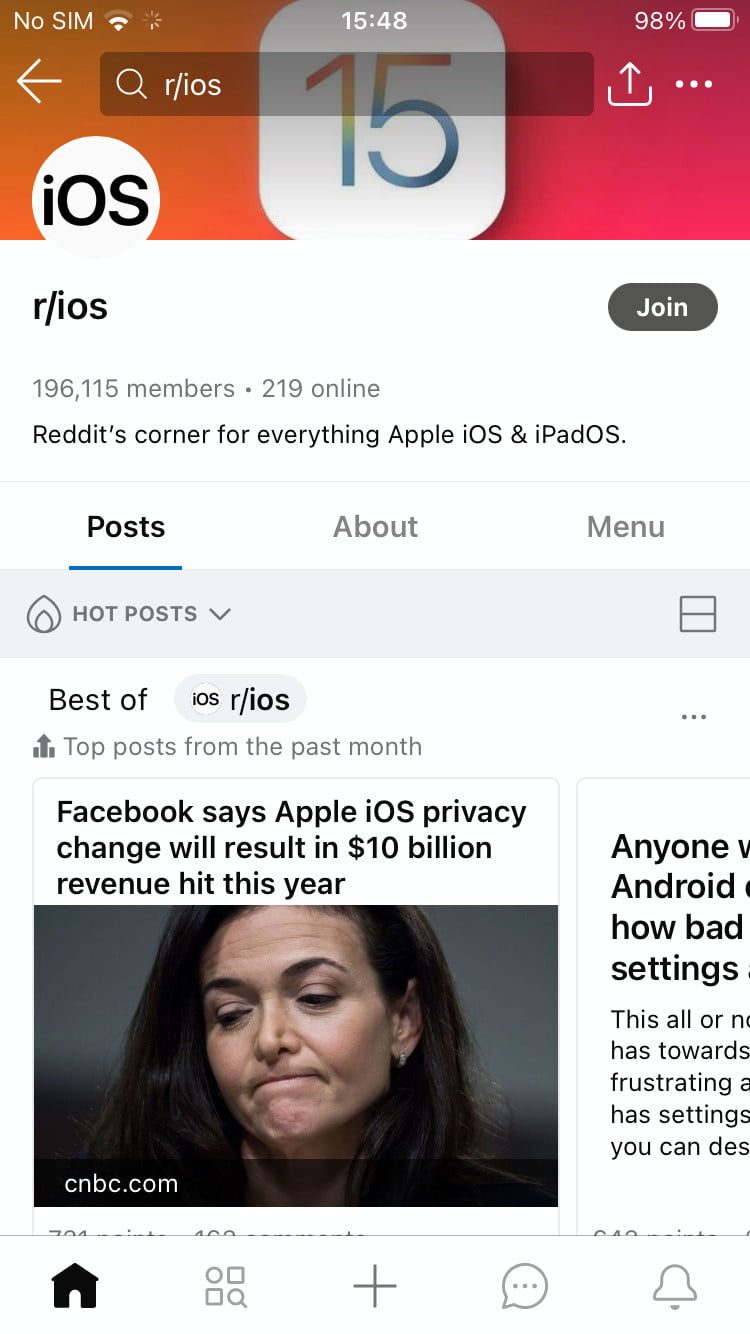750x1334 pixels.
Task: Switch to the Menu tab
Action: pos(625,527)
